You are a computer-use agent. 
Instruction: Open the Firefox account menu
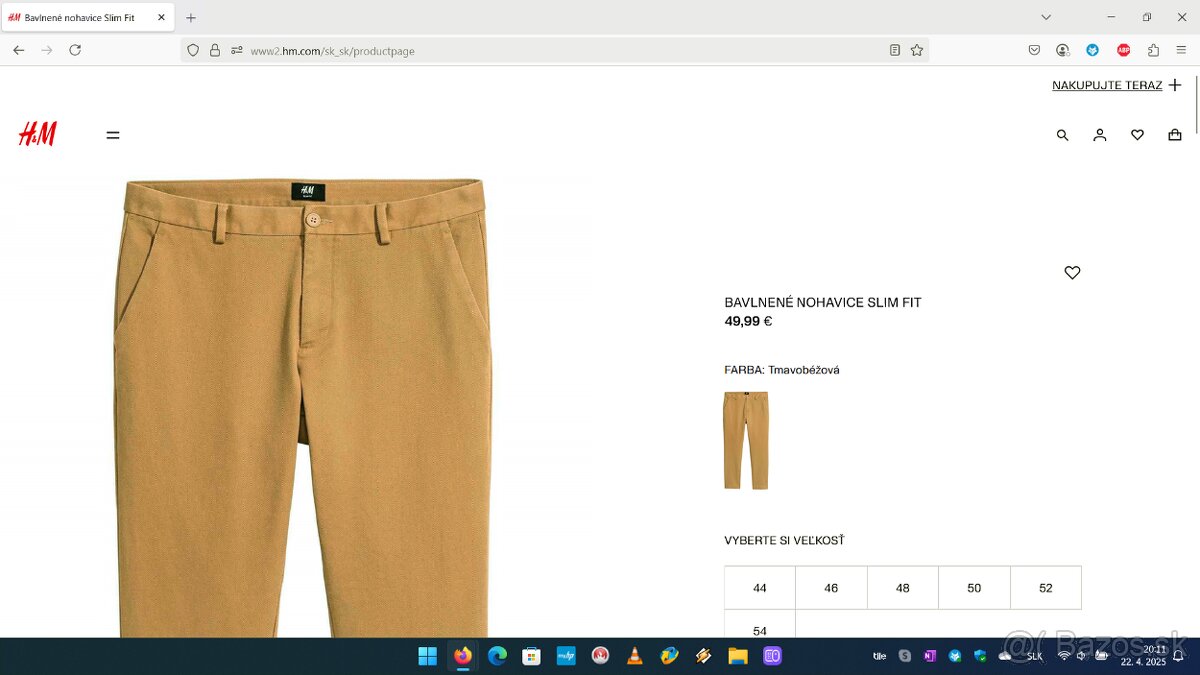pyautogui.click(x=1063, y=50)
